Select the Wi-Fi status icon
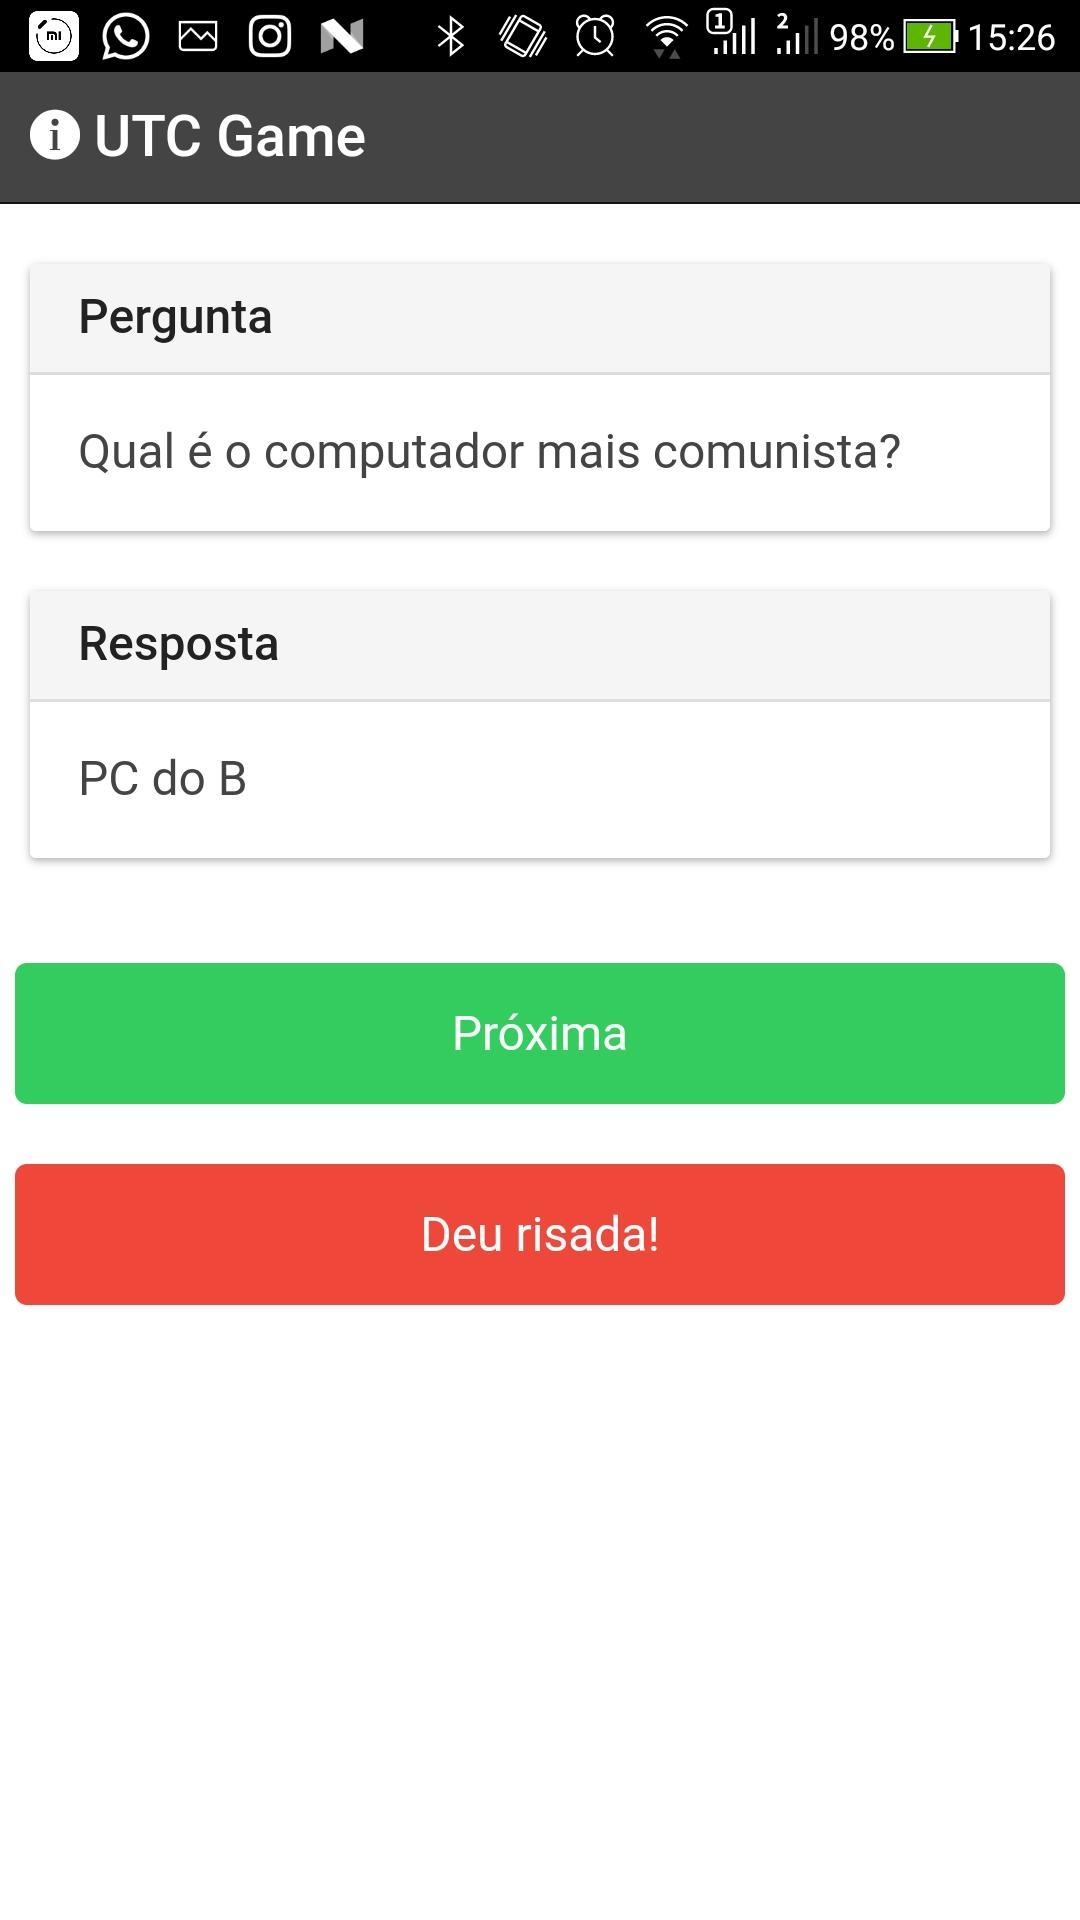 click(664, 36)
